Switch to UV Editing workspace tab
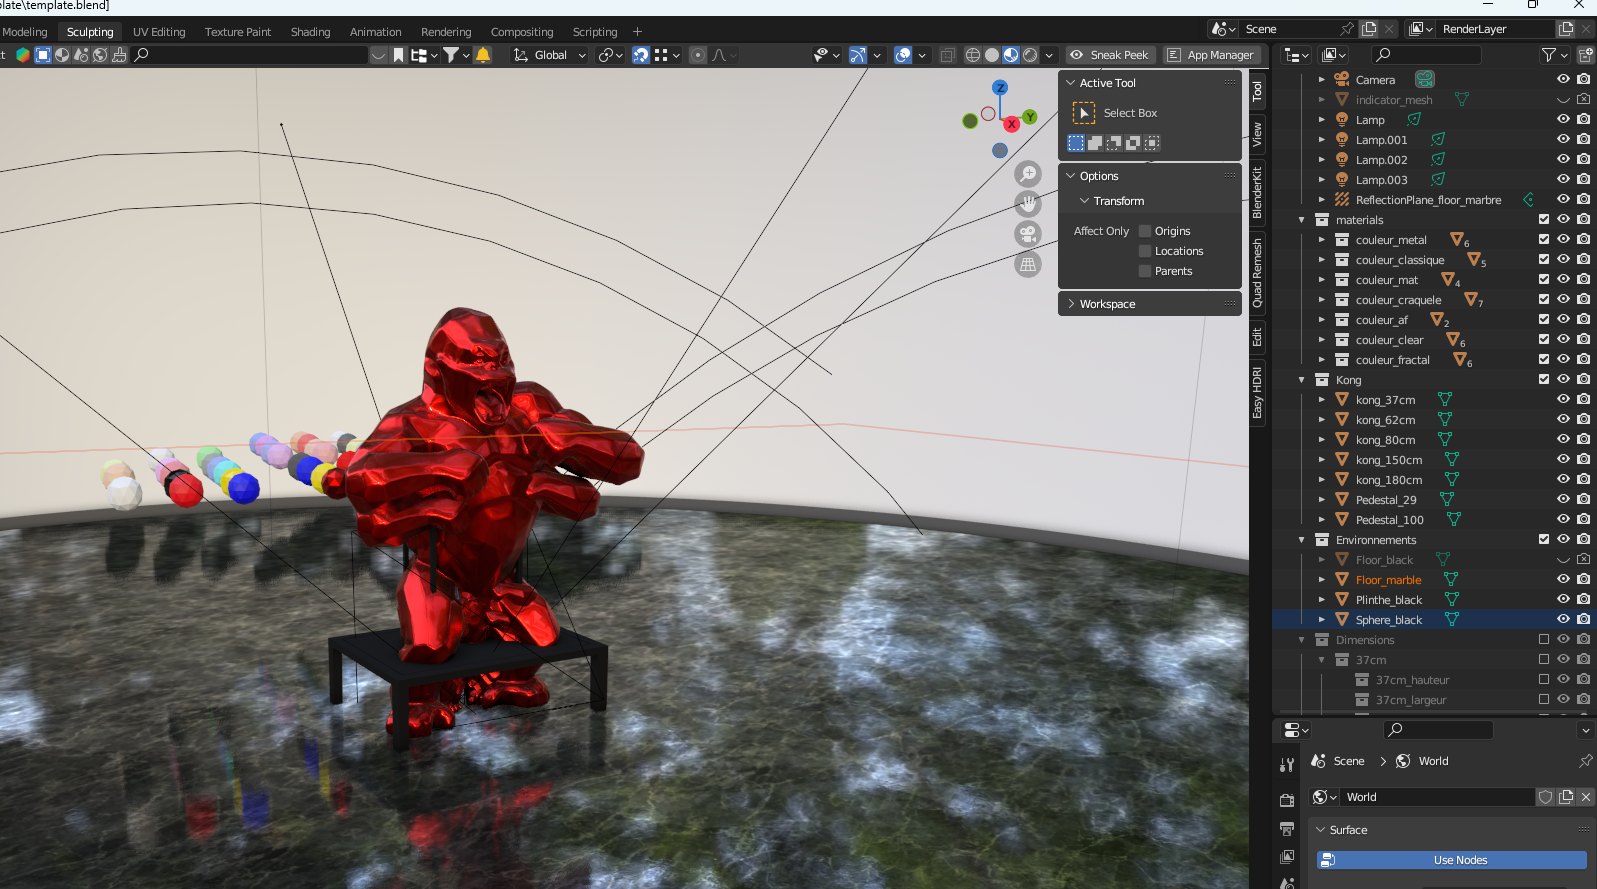Screen dimensions: 1597x889 [159, 32]
